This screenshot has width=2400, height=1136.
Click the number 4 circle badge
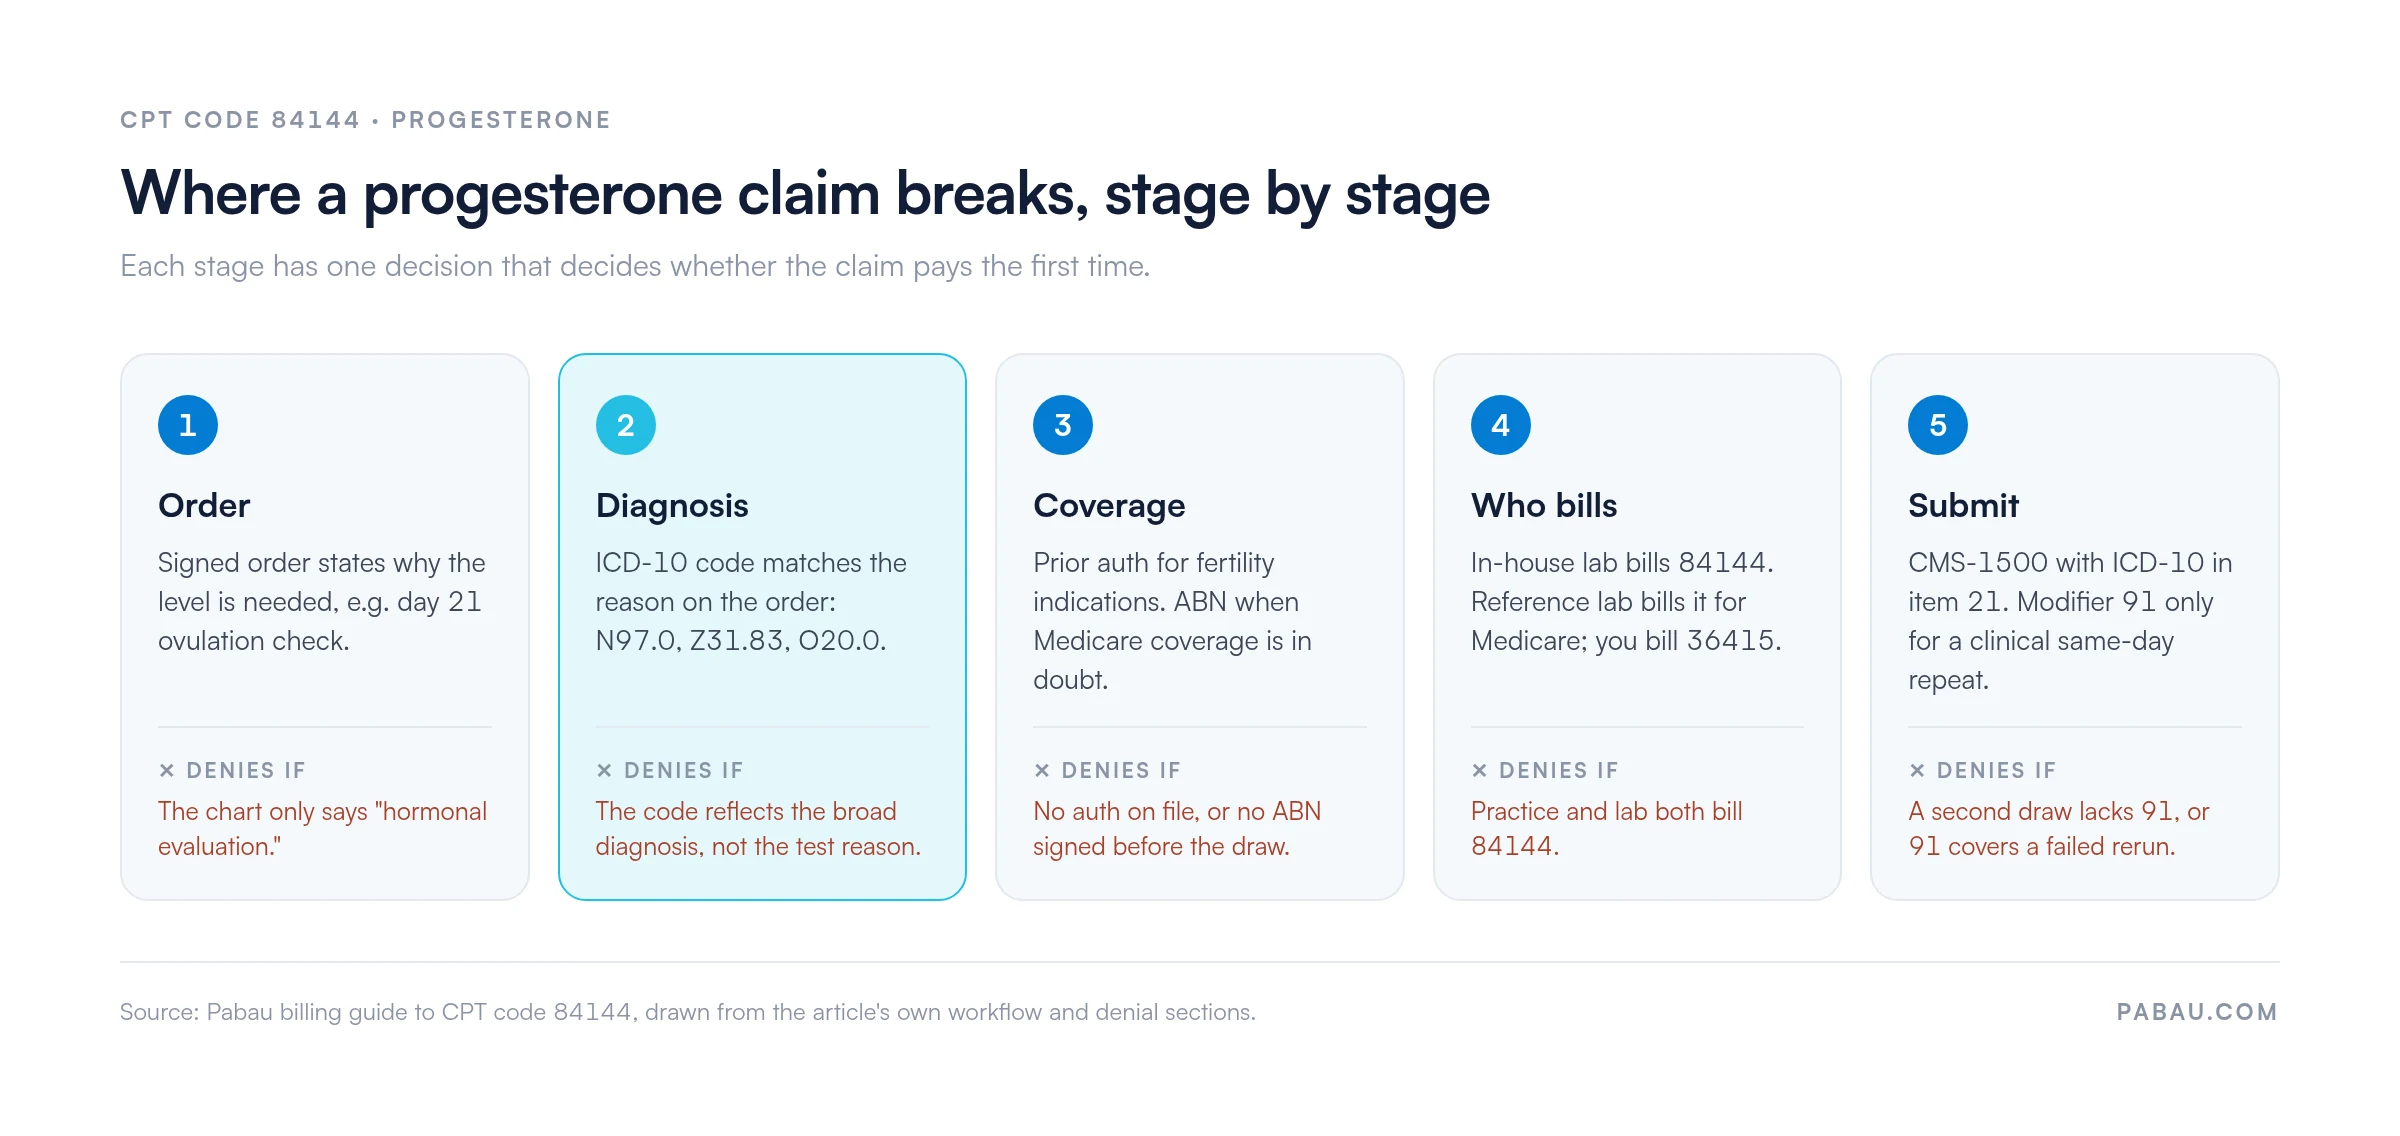coord(1501,425)
